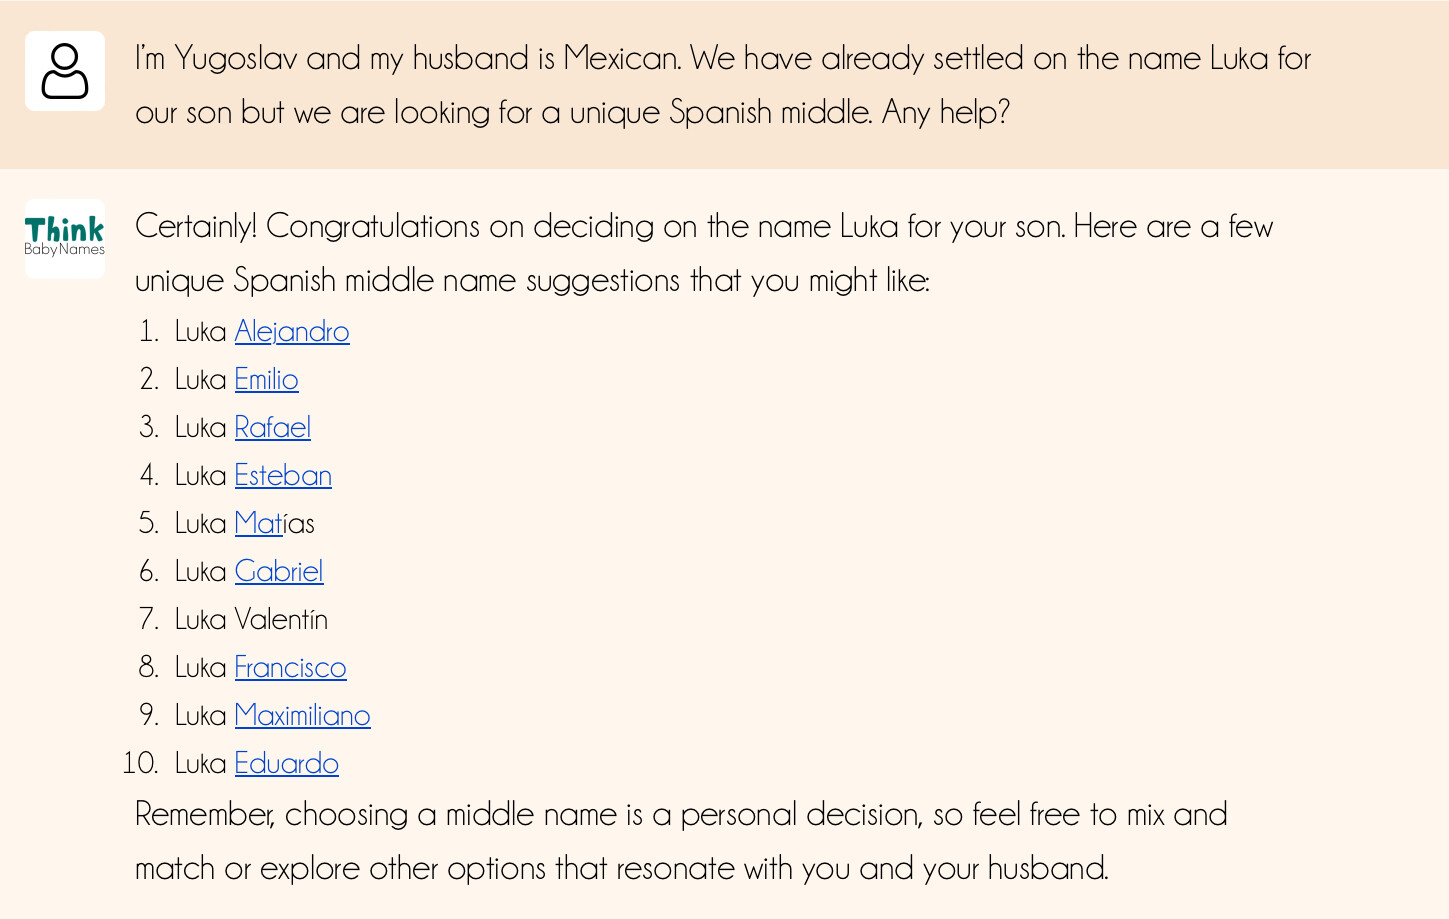The width and height of the screenshot is (1449, 919).
Task: Open the Alejandro name link
Action: pyautogui.click(x=292, y=332)
